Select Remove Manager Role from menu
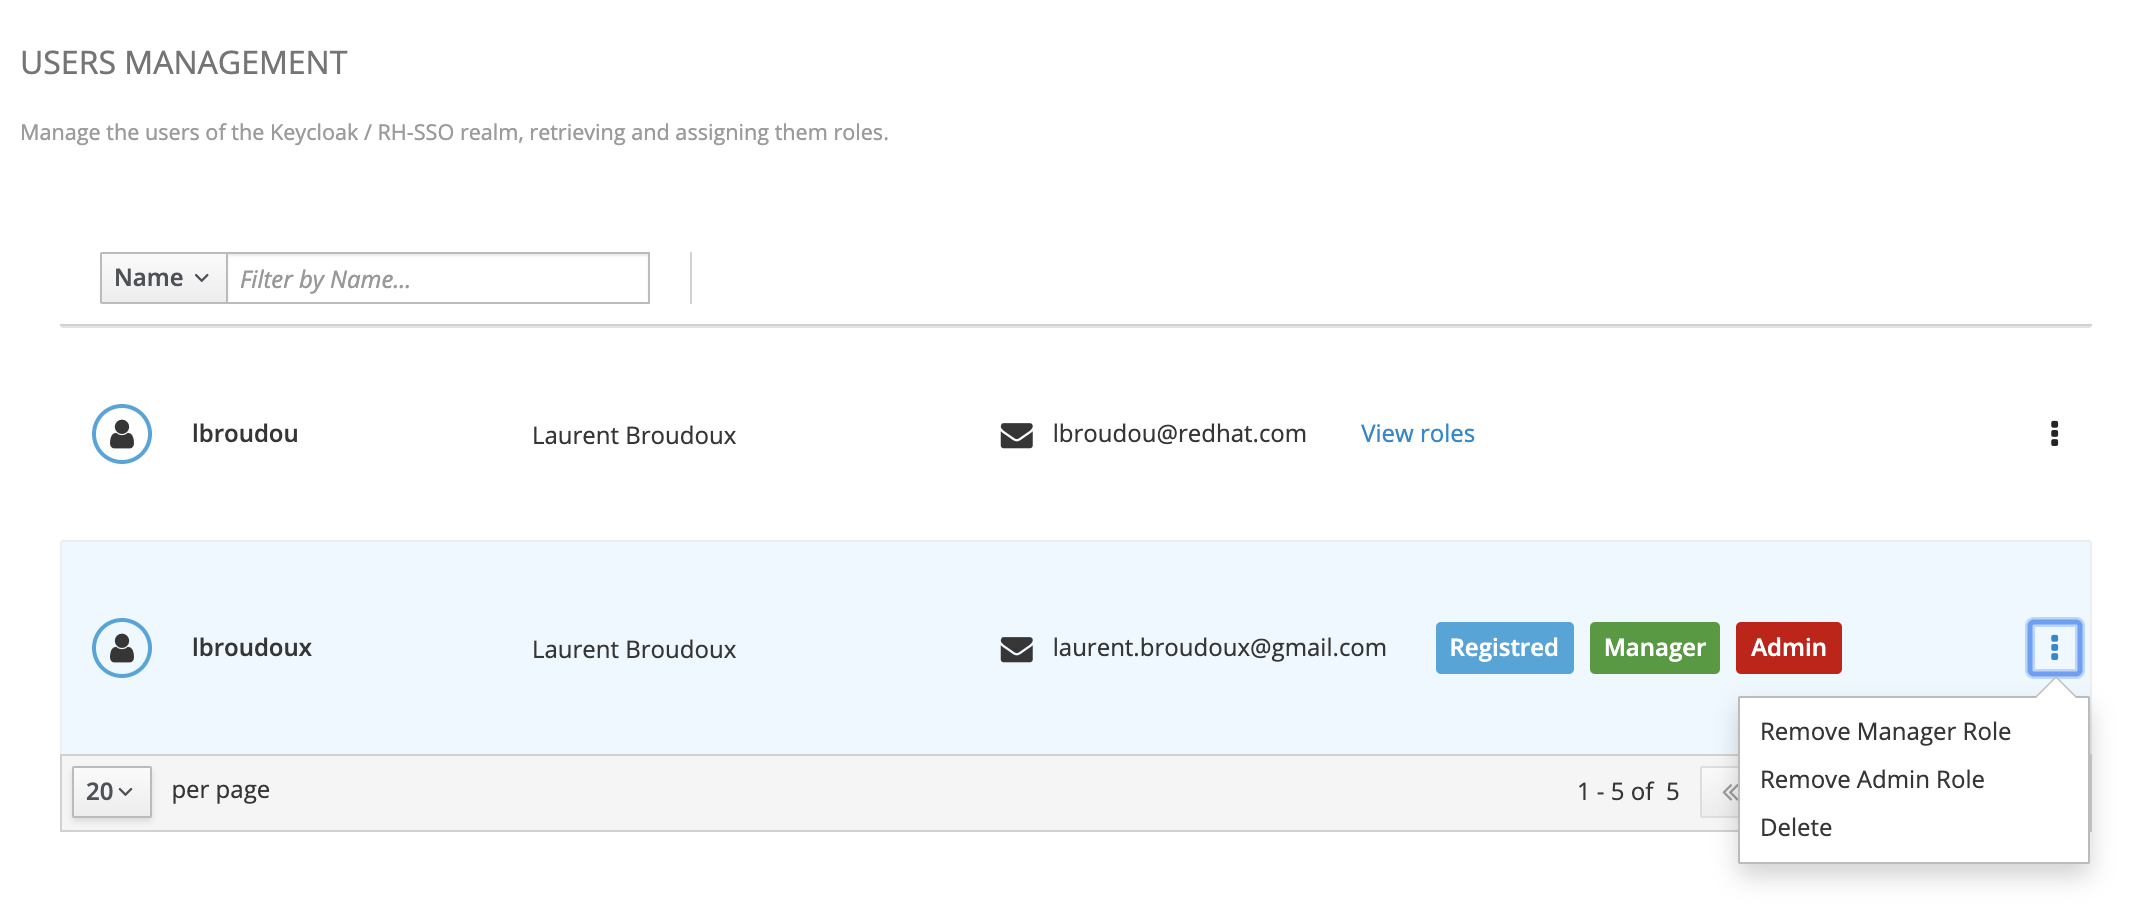 (x=1885, y=732)
